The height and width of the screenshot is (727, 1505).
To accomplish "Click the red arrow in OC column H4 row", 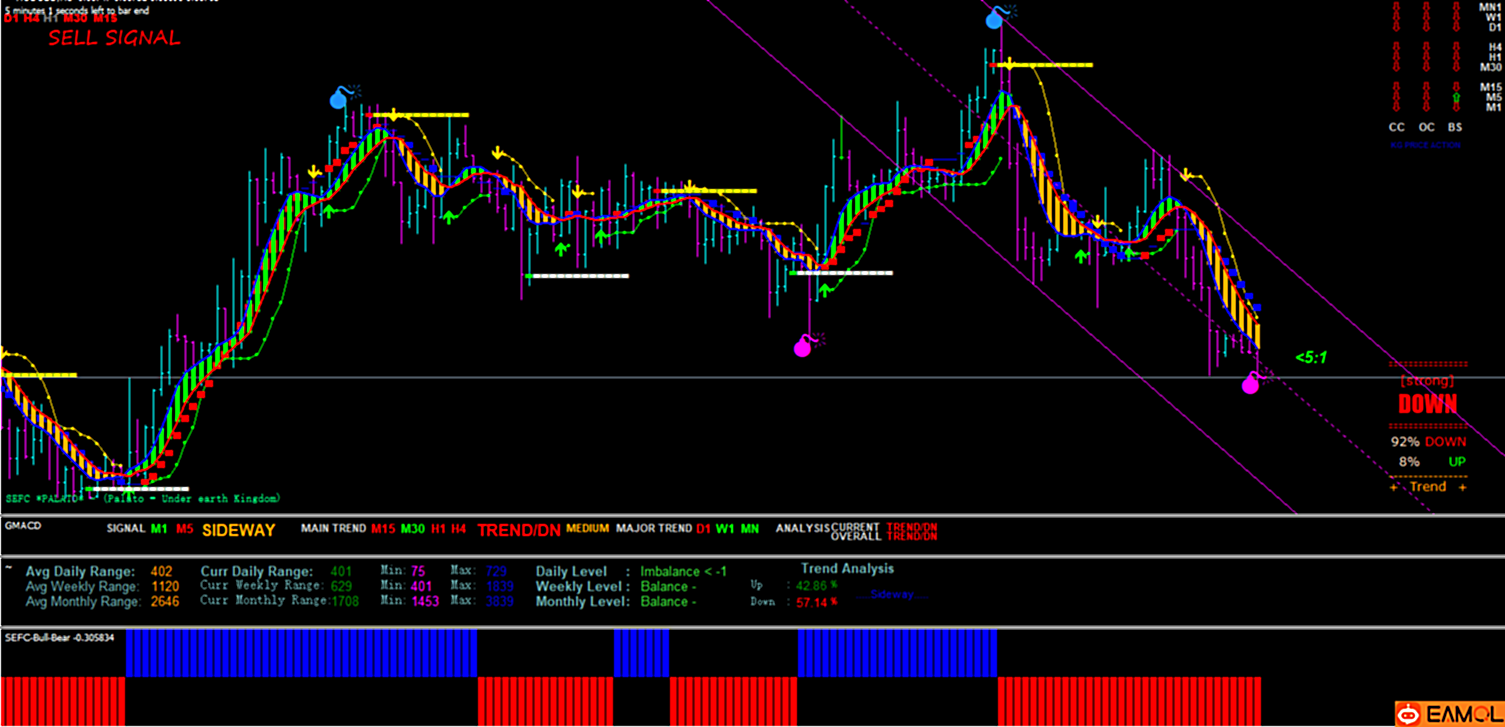I will point(1426,47).
